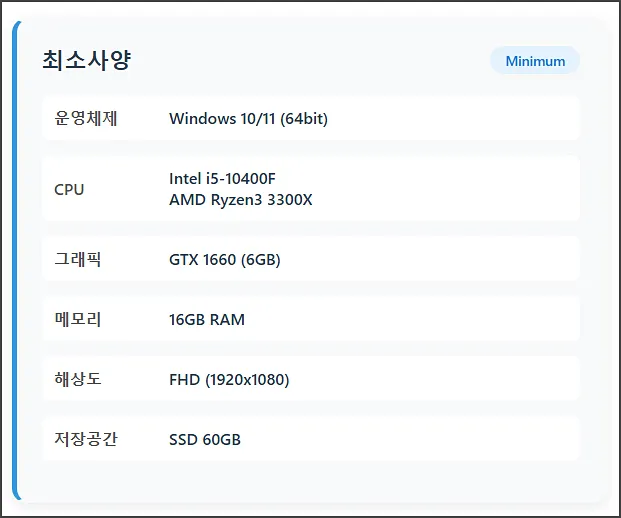
Task: Select the 그래픽 label
Action: tap(78, 260)
